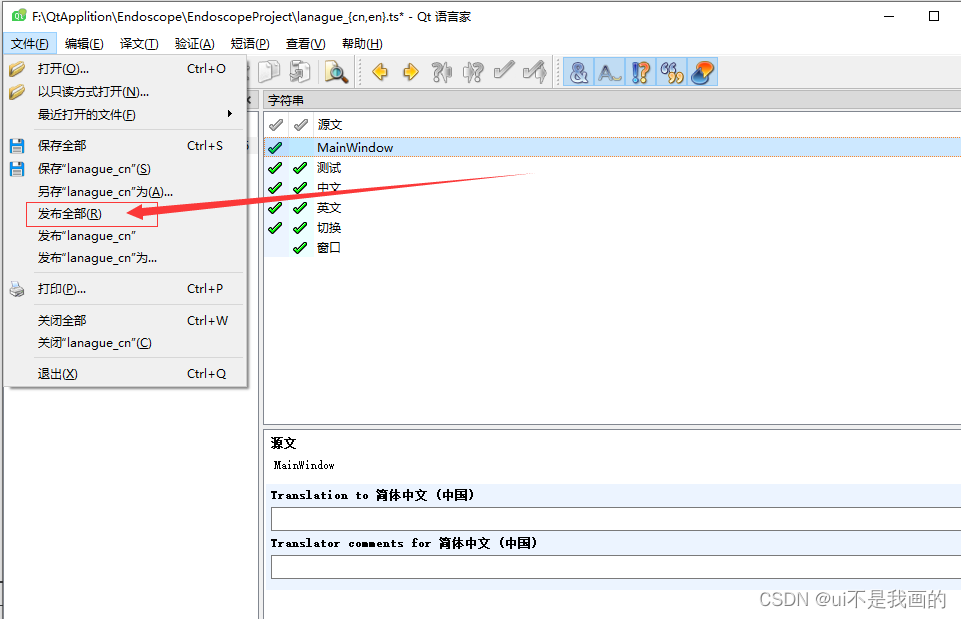The width and height of the screenshot is (961, 619).
Task: Click the previous item yellow arrow icon
Action: [380, 71]
